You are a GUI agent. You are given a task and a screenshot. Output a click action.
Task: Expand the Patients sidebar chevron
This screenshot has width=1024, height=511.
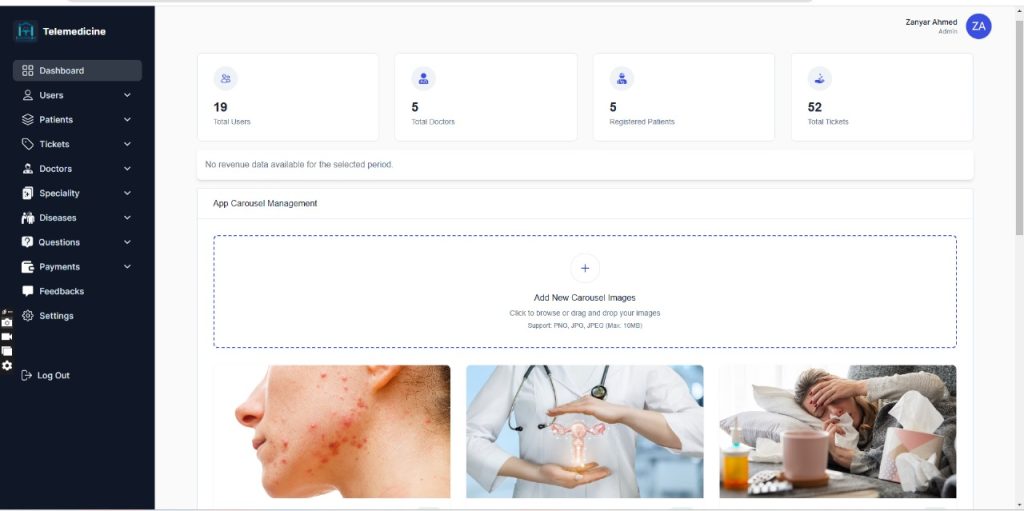[x=127, y=120]
